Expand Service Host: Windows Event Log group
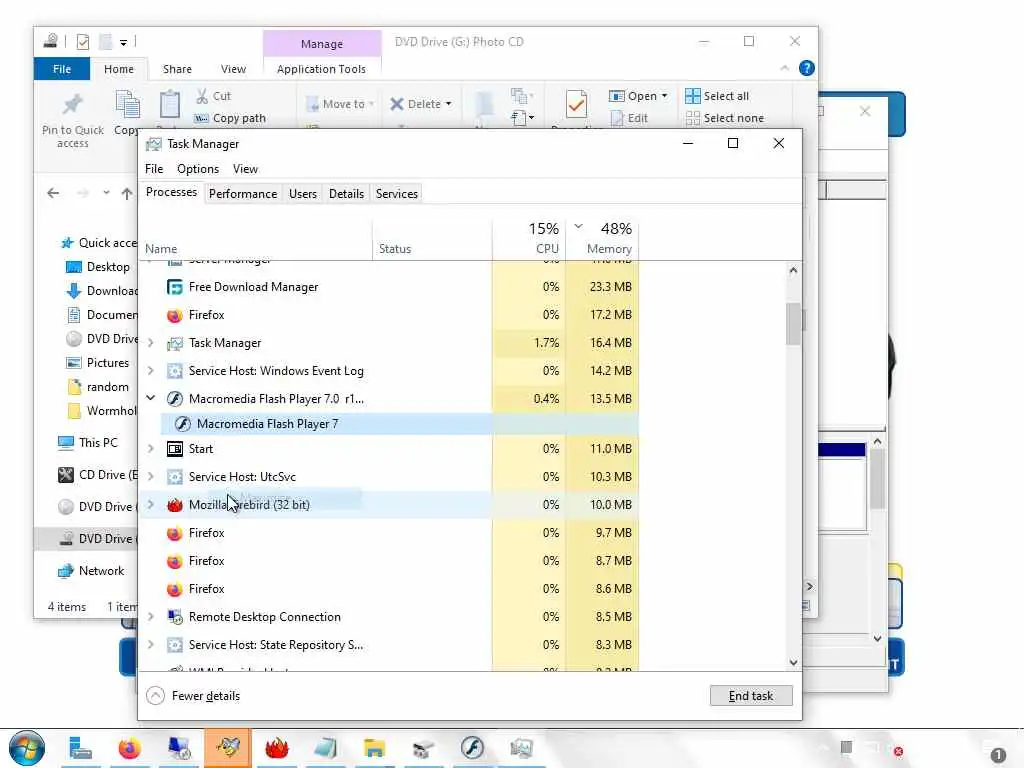 151,371
